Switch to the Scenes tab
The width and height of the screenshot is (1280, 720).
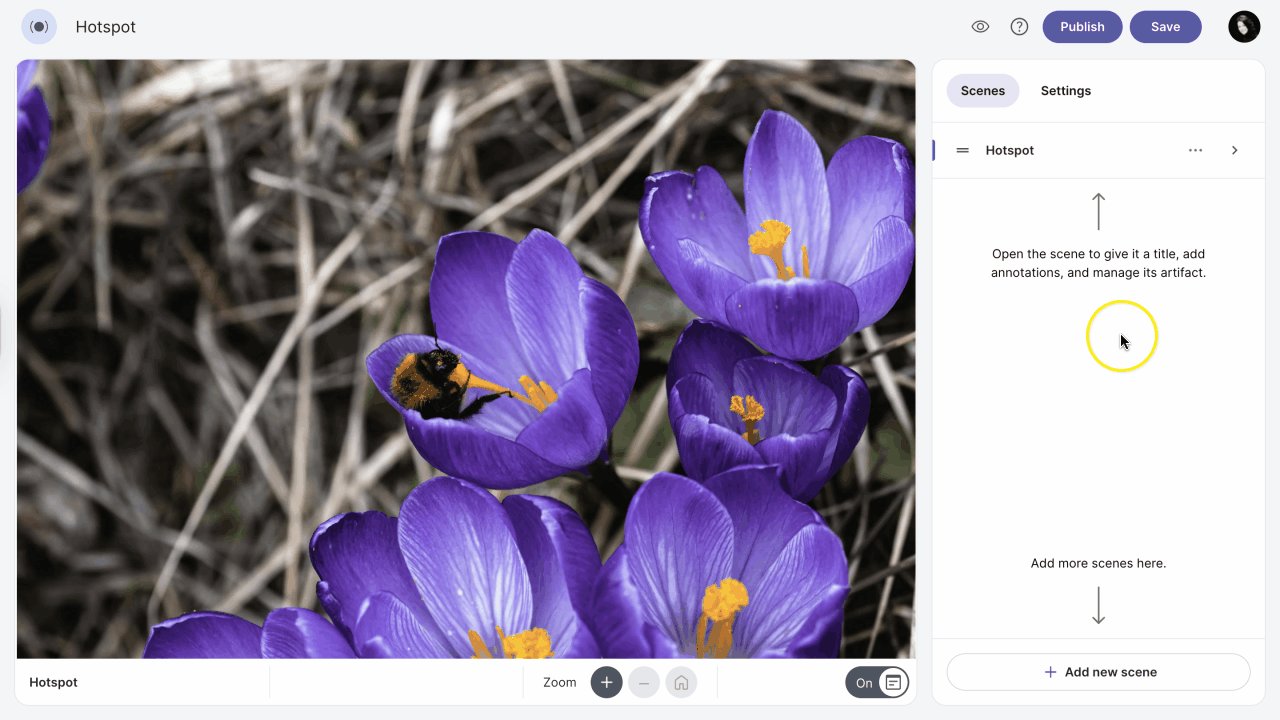(x=982, y=91)
